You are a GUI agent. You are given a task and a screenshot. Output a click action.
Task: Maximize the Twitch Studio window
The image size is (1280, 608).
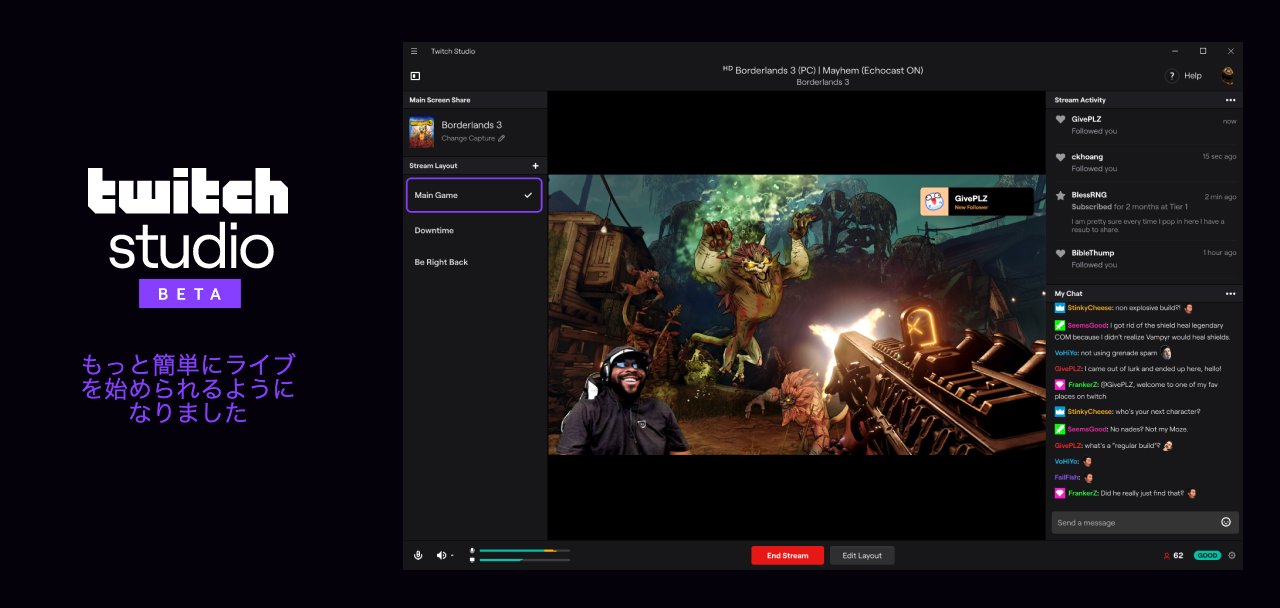coord(1203,51)
